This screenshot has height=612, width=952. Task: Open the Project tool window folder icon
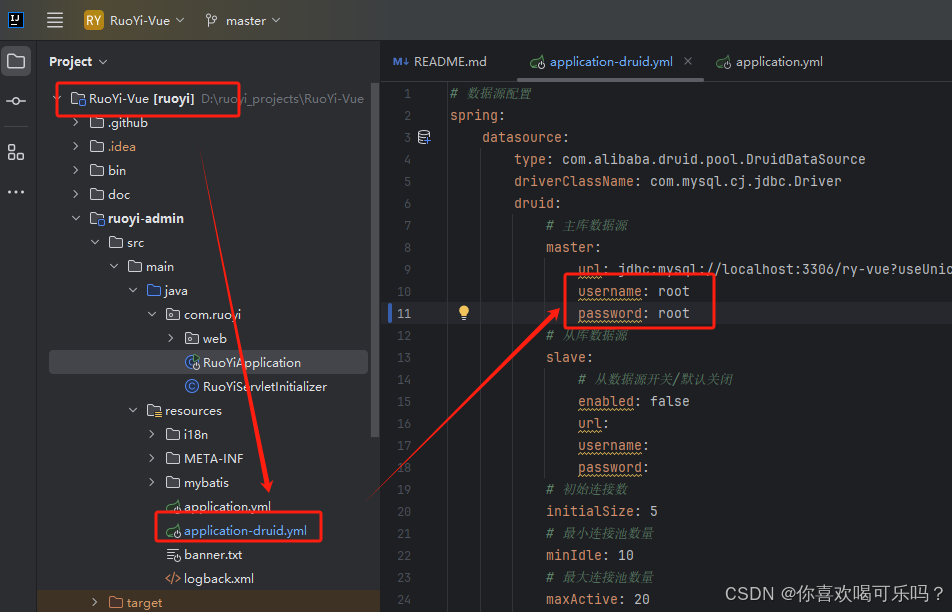[16, 61]
